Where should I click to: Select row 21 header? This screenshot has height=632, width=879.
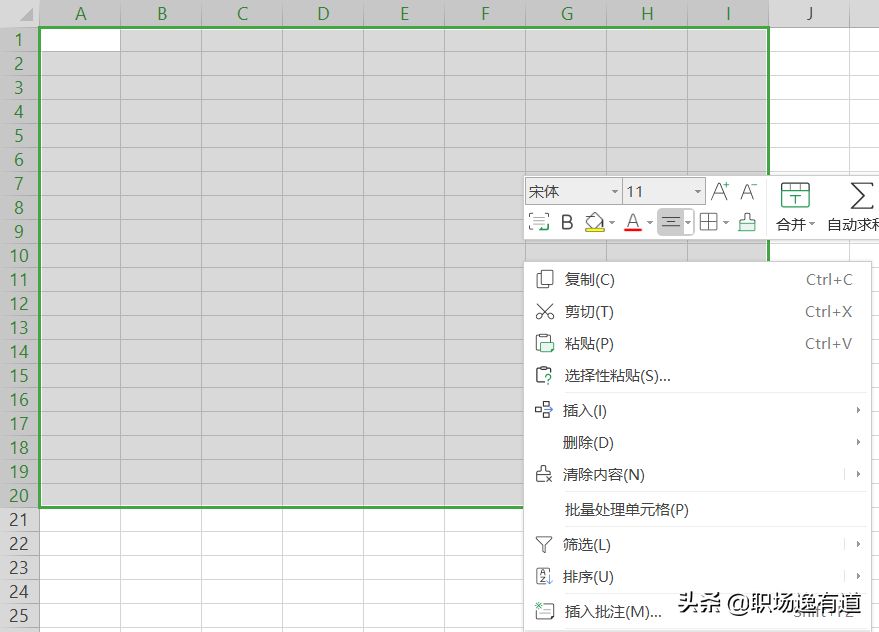coord(19,520)
